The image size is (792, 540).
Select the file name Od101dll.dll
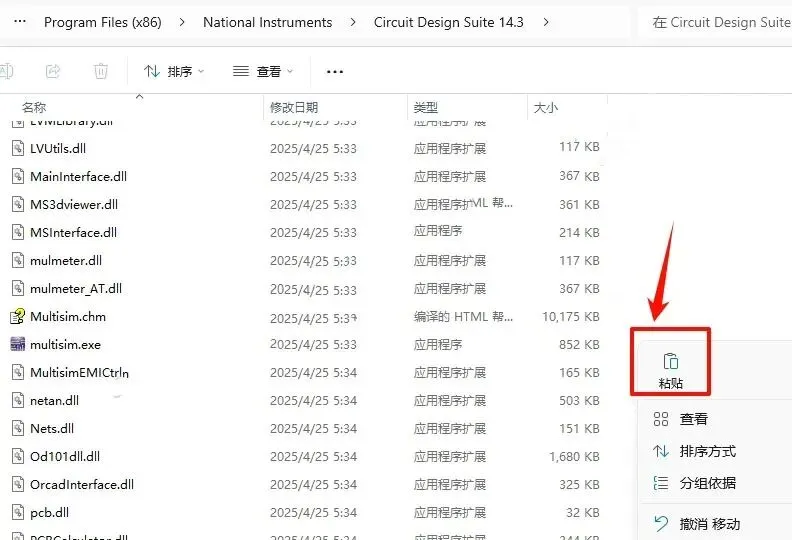[65, 457]
